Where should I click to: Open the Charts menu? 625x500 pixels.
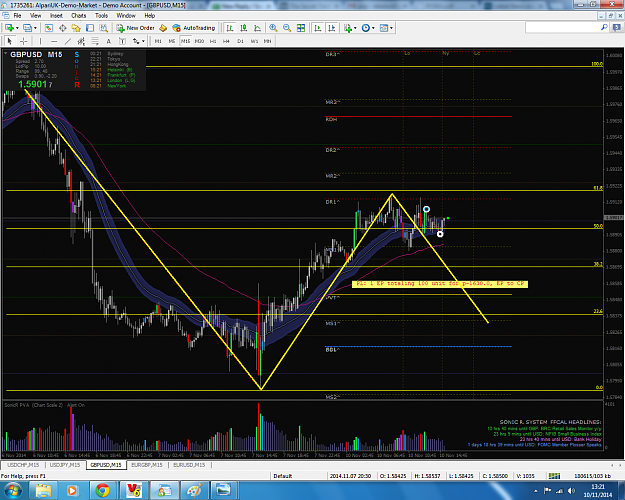pyautogui.click(x=79, y=16)
